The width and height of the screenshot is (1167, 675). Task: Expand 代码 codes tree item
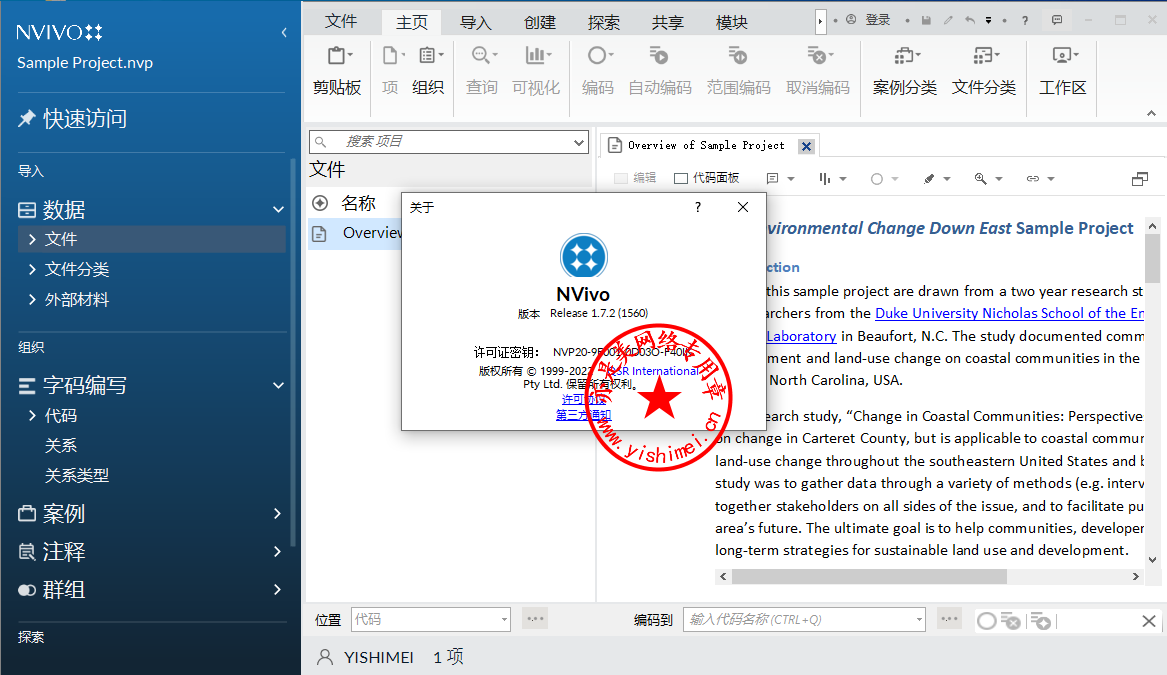tap(32, 415)
